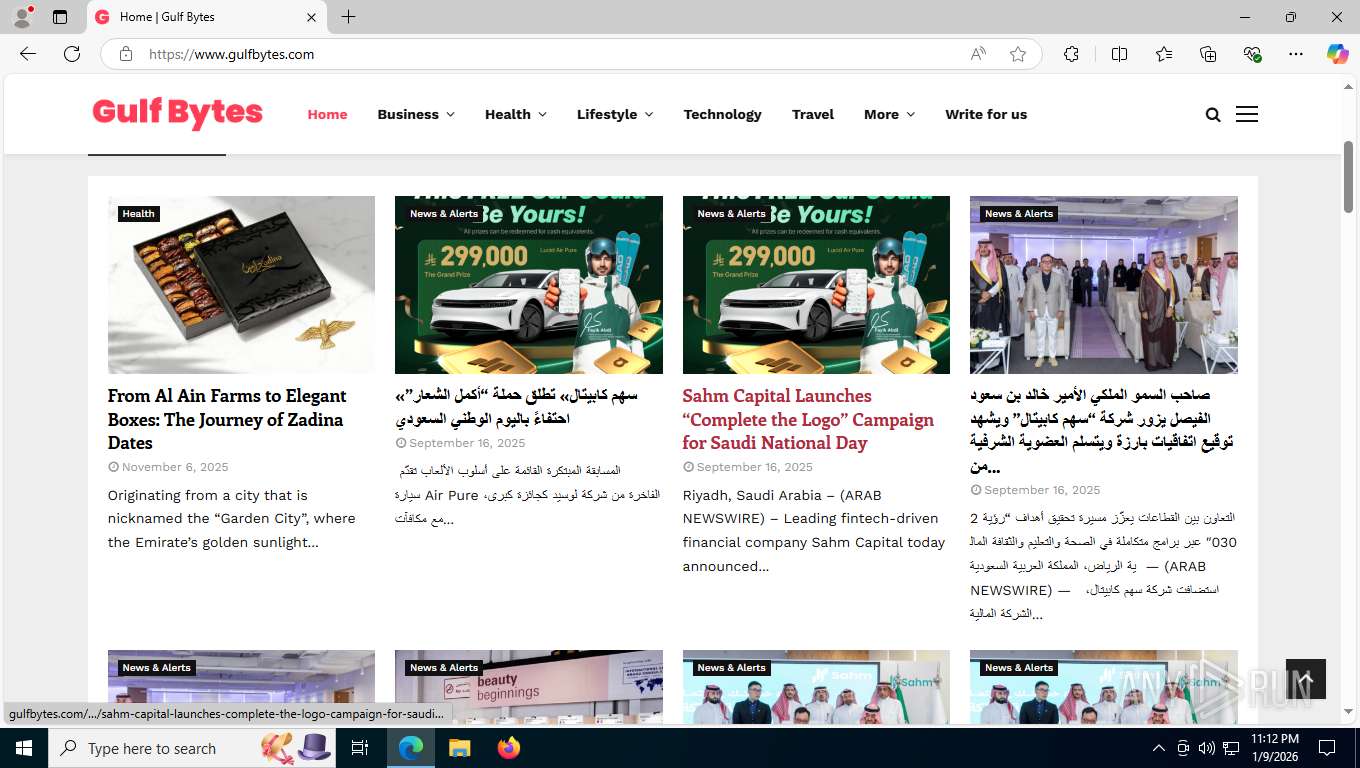
Task: Click the Health tag on dates image
Action: (x=138, y=214)
